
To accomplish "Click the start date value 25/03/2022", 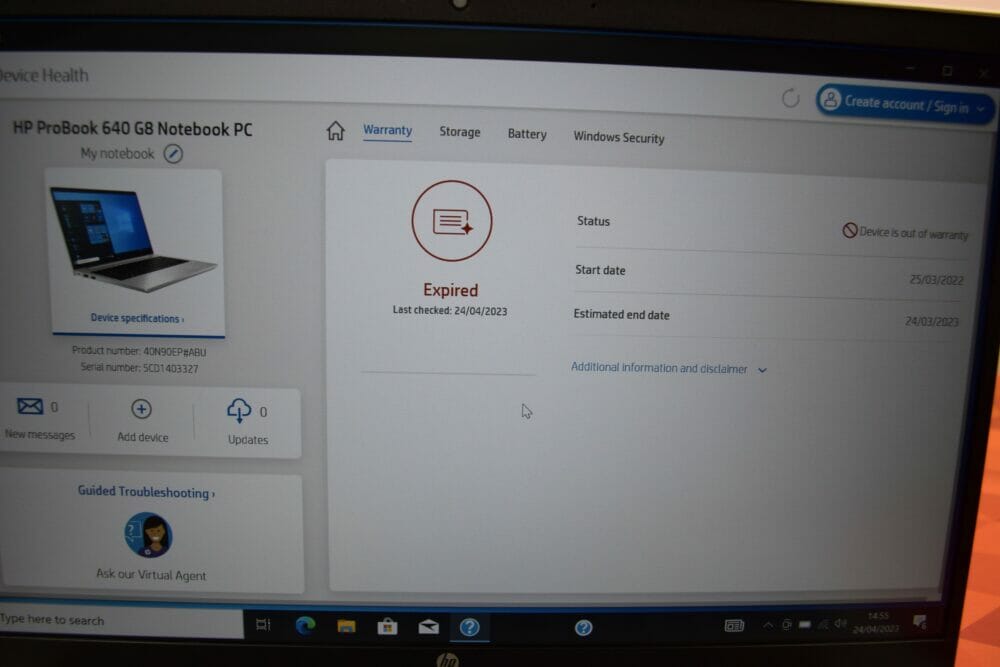I will point(936,280).
